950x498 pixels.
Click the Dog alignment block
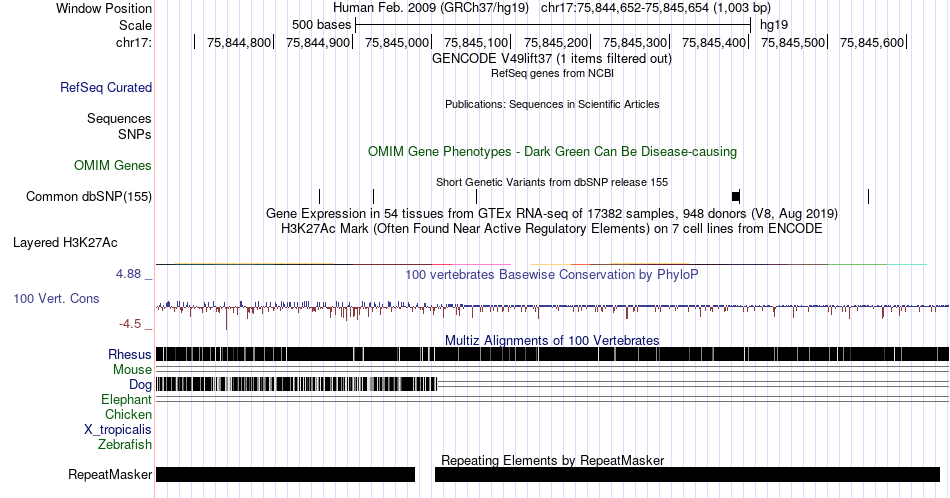[296, 384]
